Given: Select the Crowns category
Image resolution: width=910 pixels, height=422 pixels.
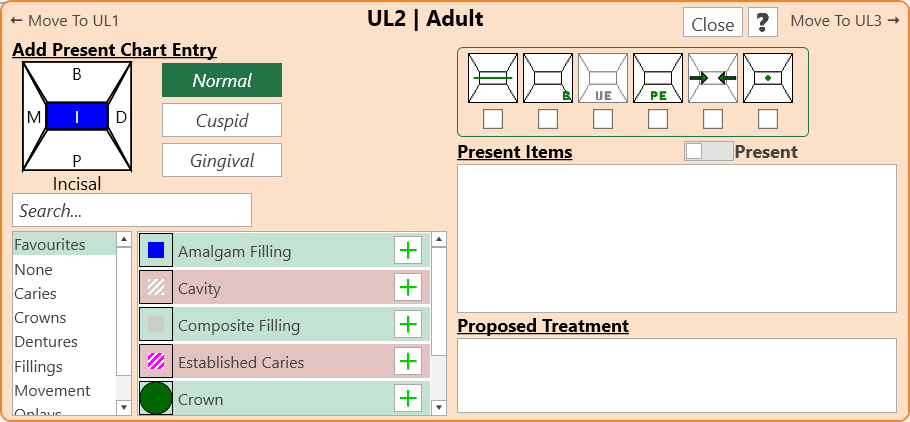Looking at the screenshot, I should 40,318.
